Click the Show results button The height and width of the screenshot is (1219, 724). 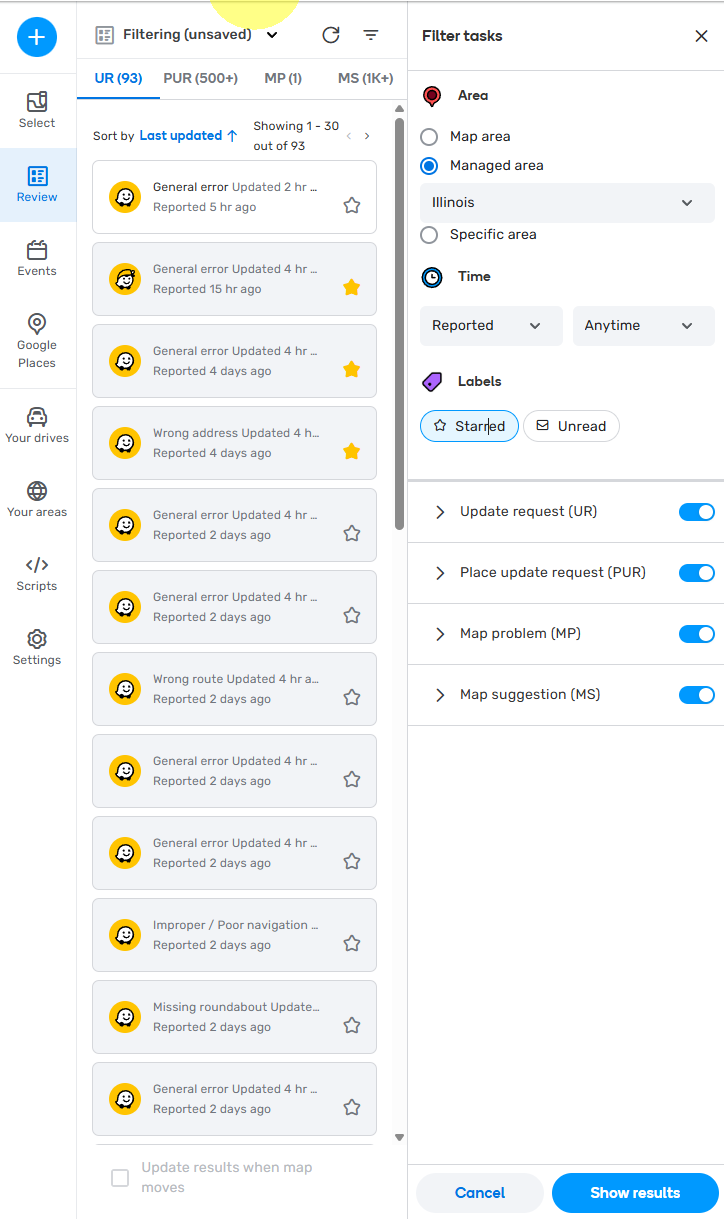(x=635, y=1192)
